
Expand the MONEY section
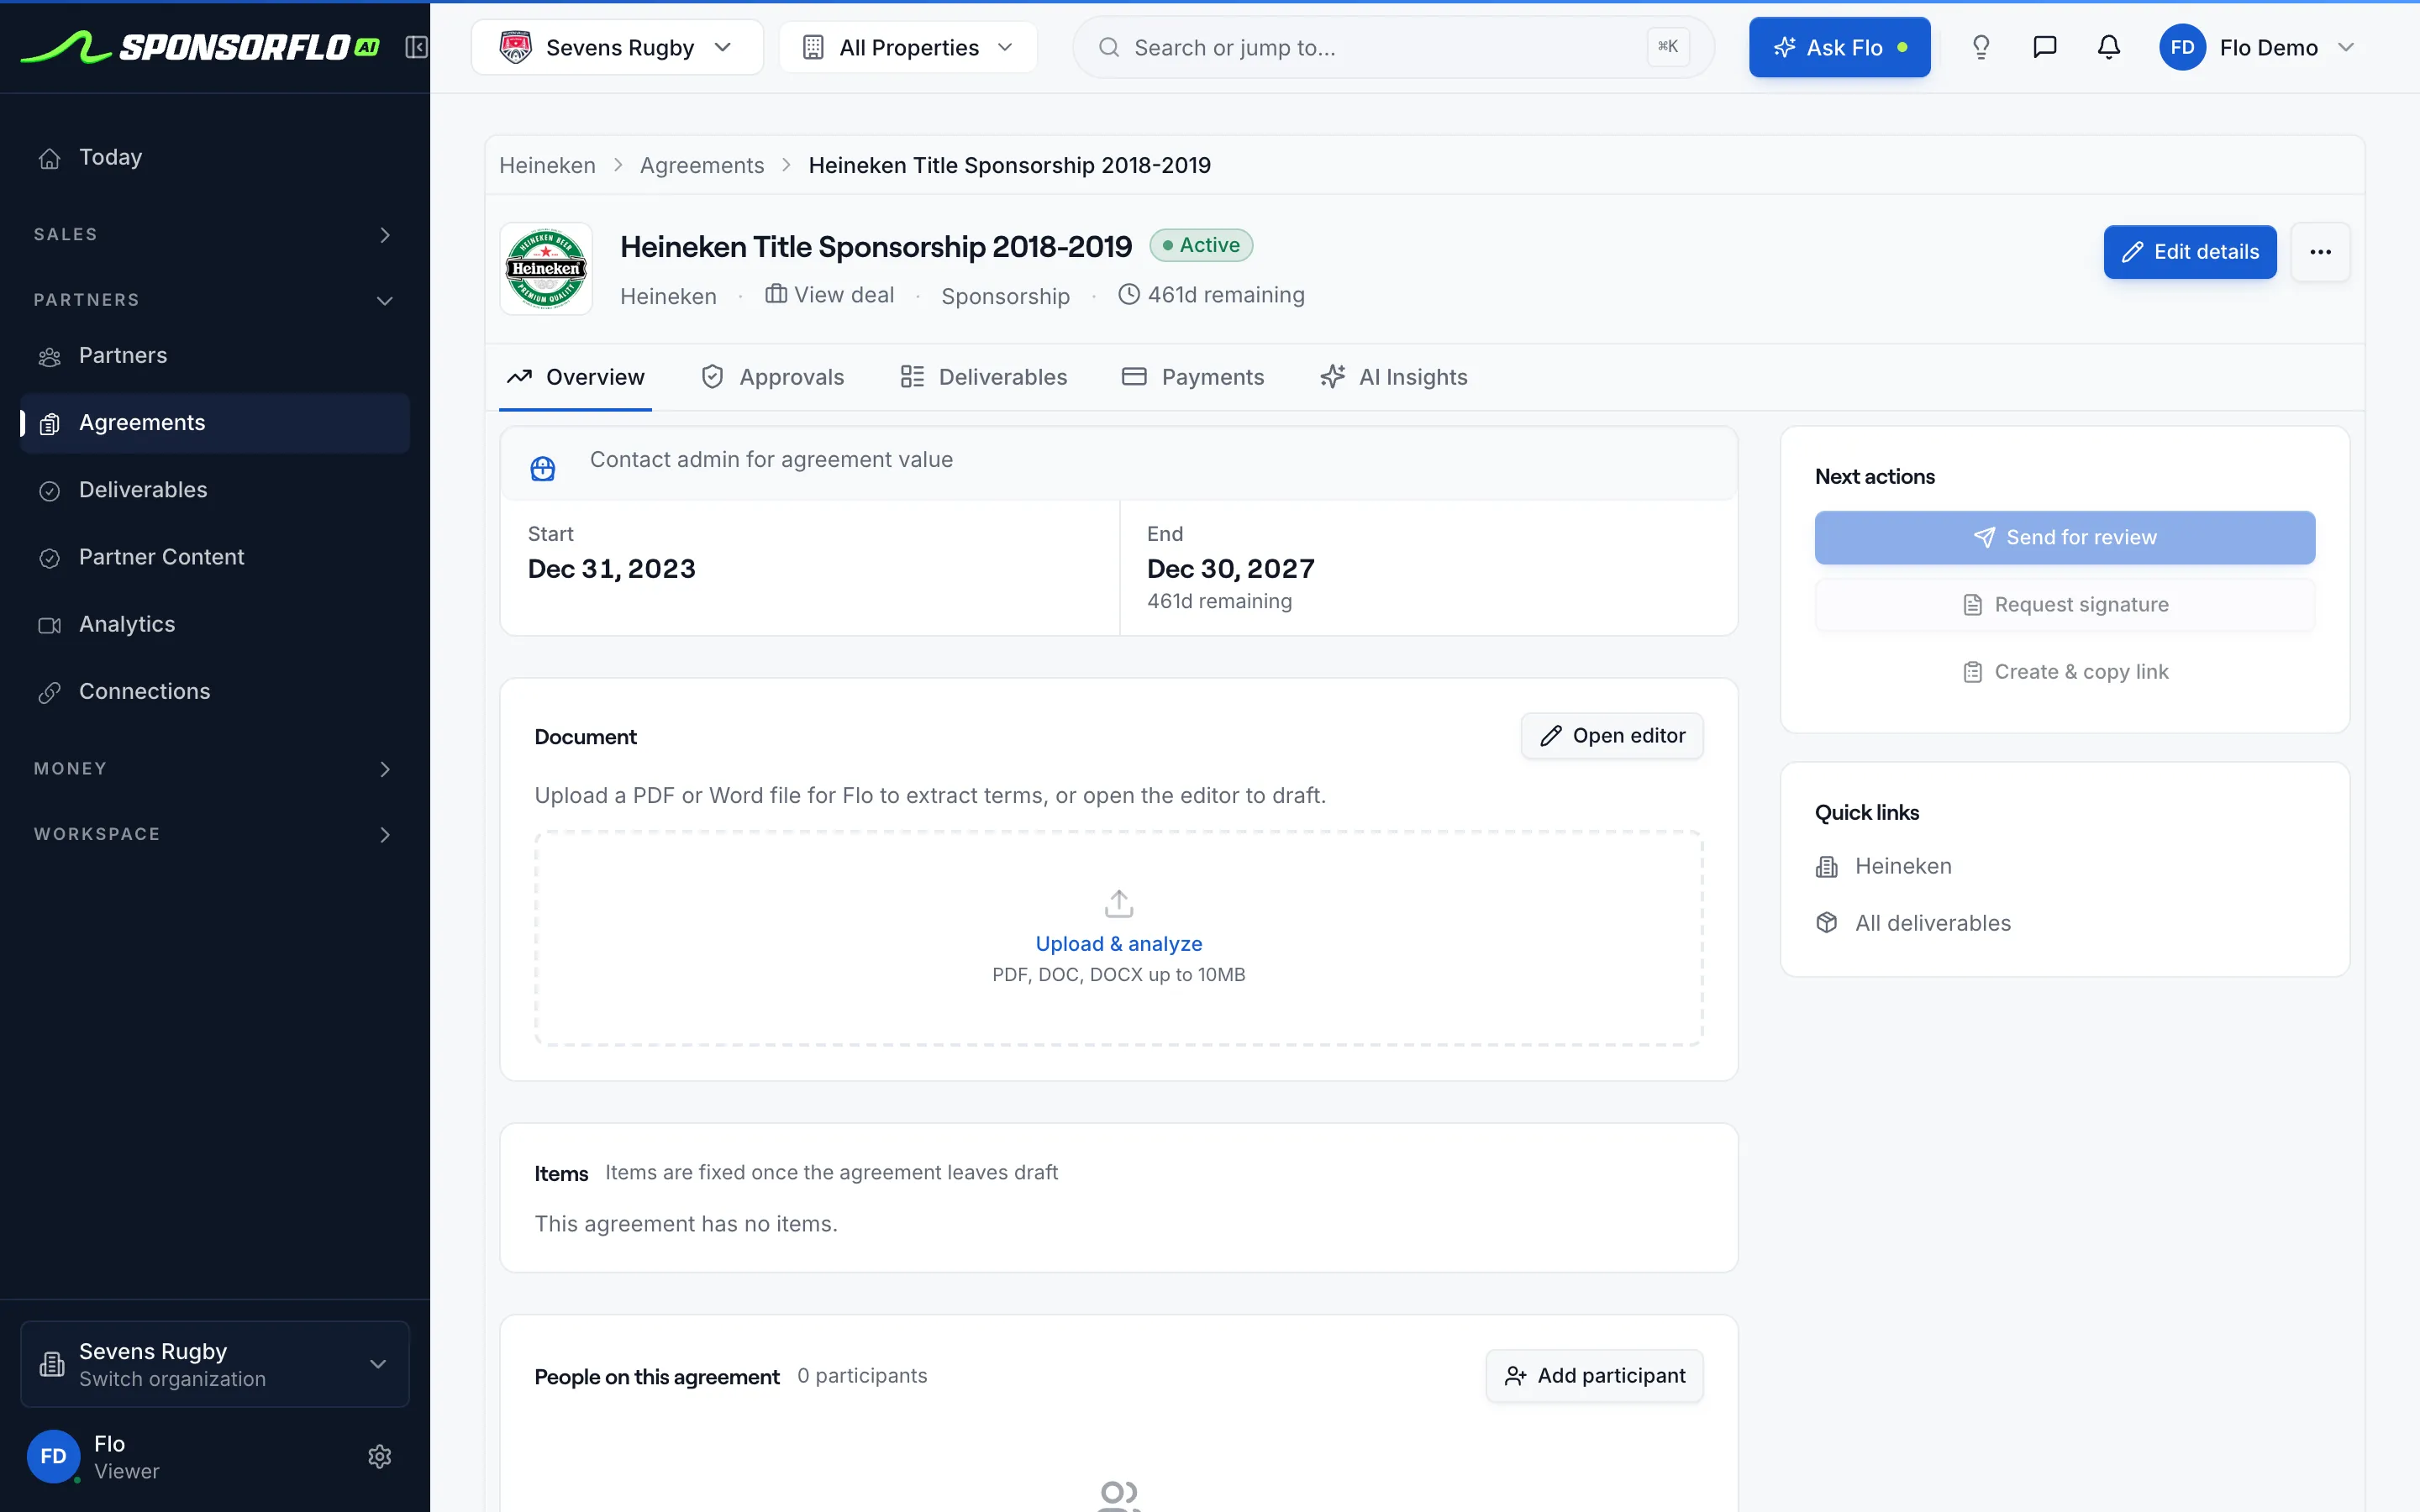pos(215,769)
